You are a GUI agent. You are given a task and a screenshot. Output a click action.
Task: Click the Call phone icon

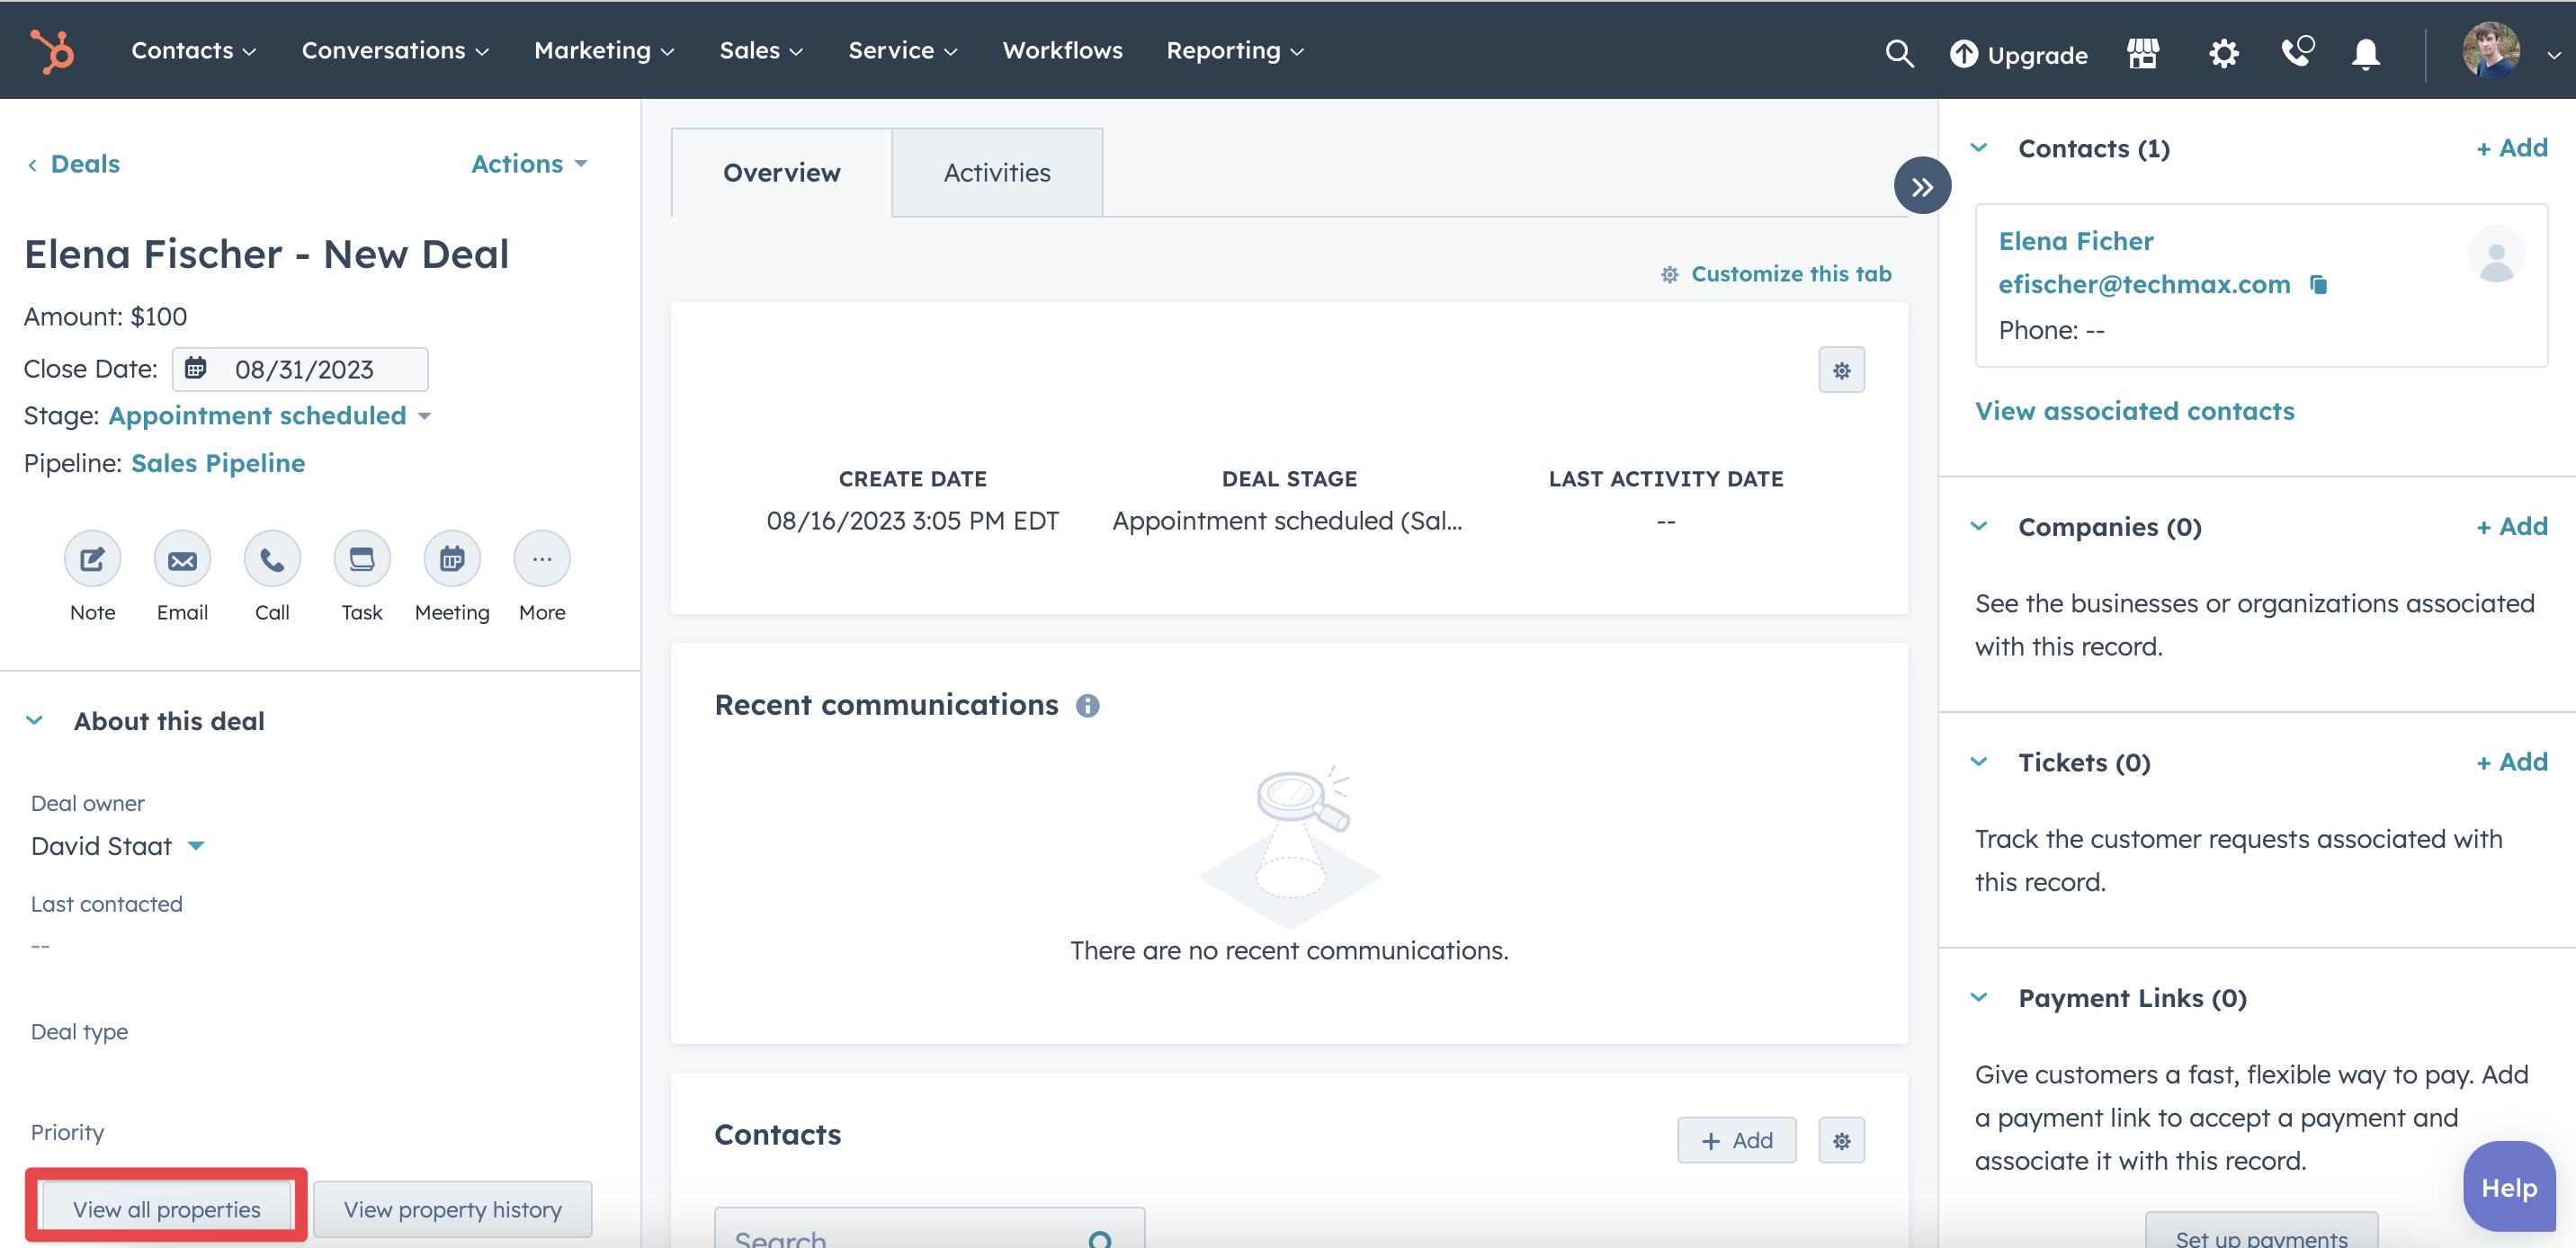272,559
